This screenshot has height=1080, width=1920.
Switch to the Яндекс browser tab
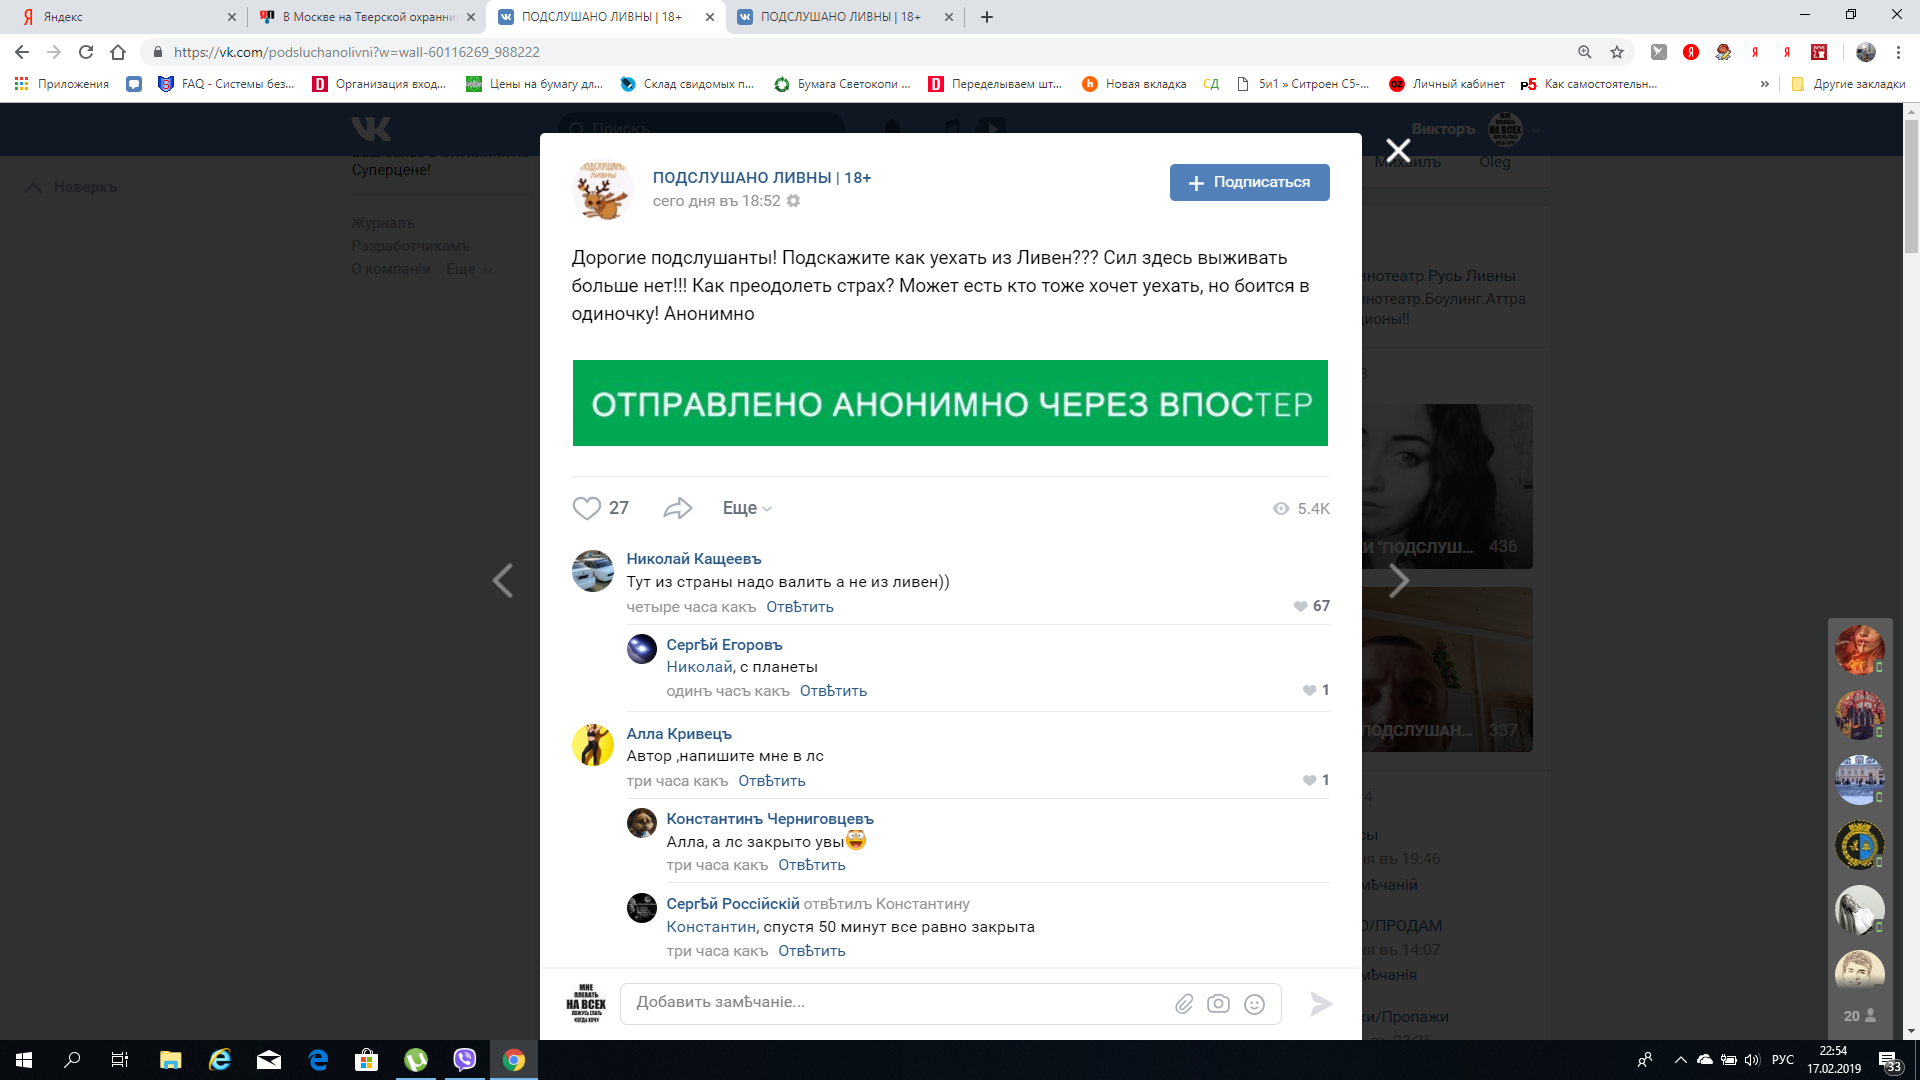point(127,17)
